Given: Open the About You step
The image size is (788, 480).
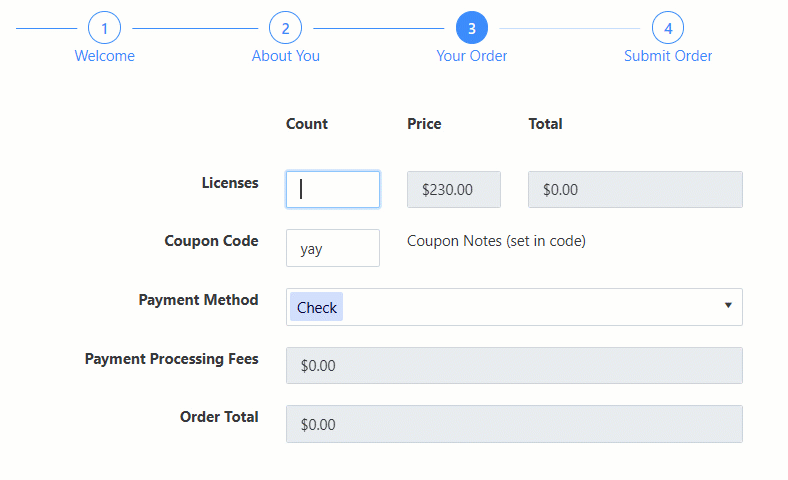Looking at the screenshot, I should pyautogui.click(x=285, y=56).
